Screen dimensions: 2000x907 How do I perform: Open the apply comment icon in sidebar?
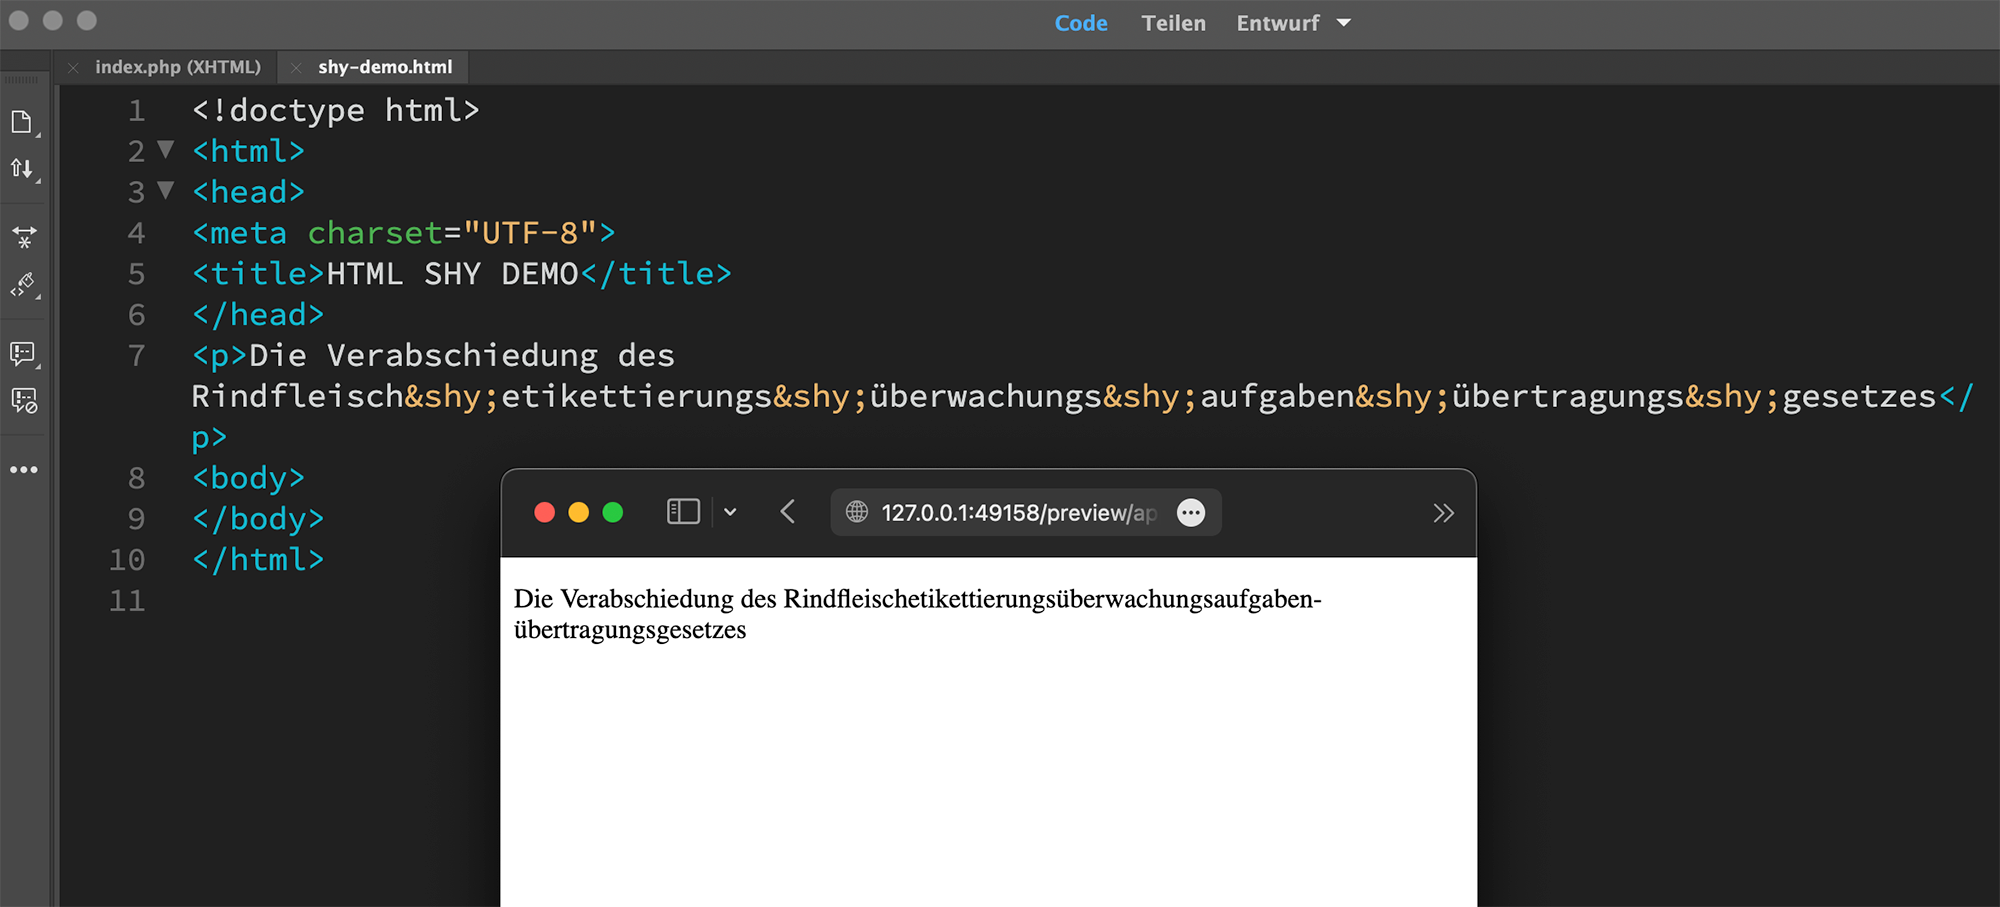click(x=23, y=353)
